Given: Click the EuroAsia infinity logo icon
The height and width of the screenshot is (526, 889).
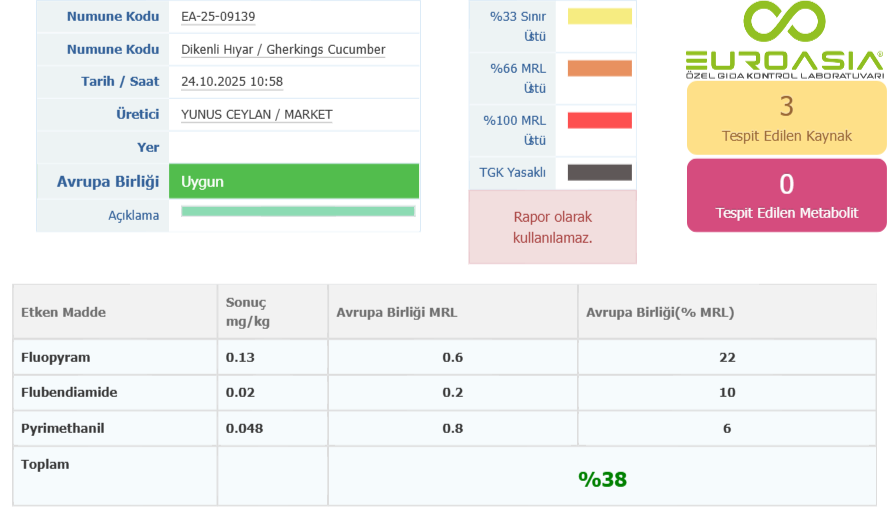Looking at the screenshot, I should 785,22.
